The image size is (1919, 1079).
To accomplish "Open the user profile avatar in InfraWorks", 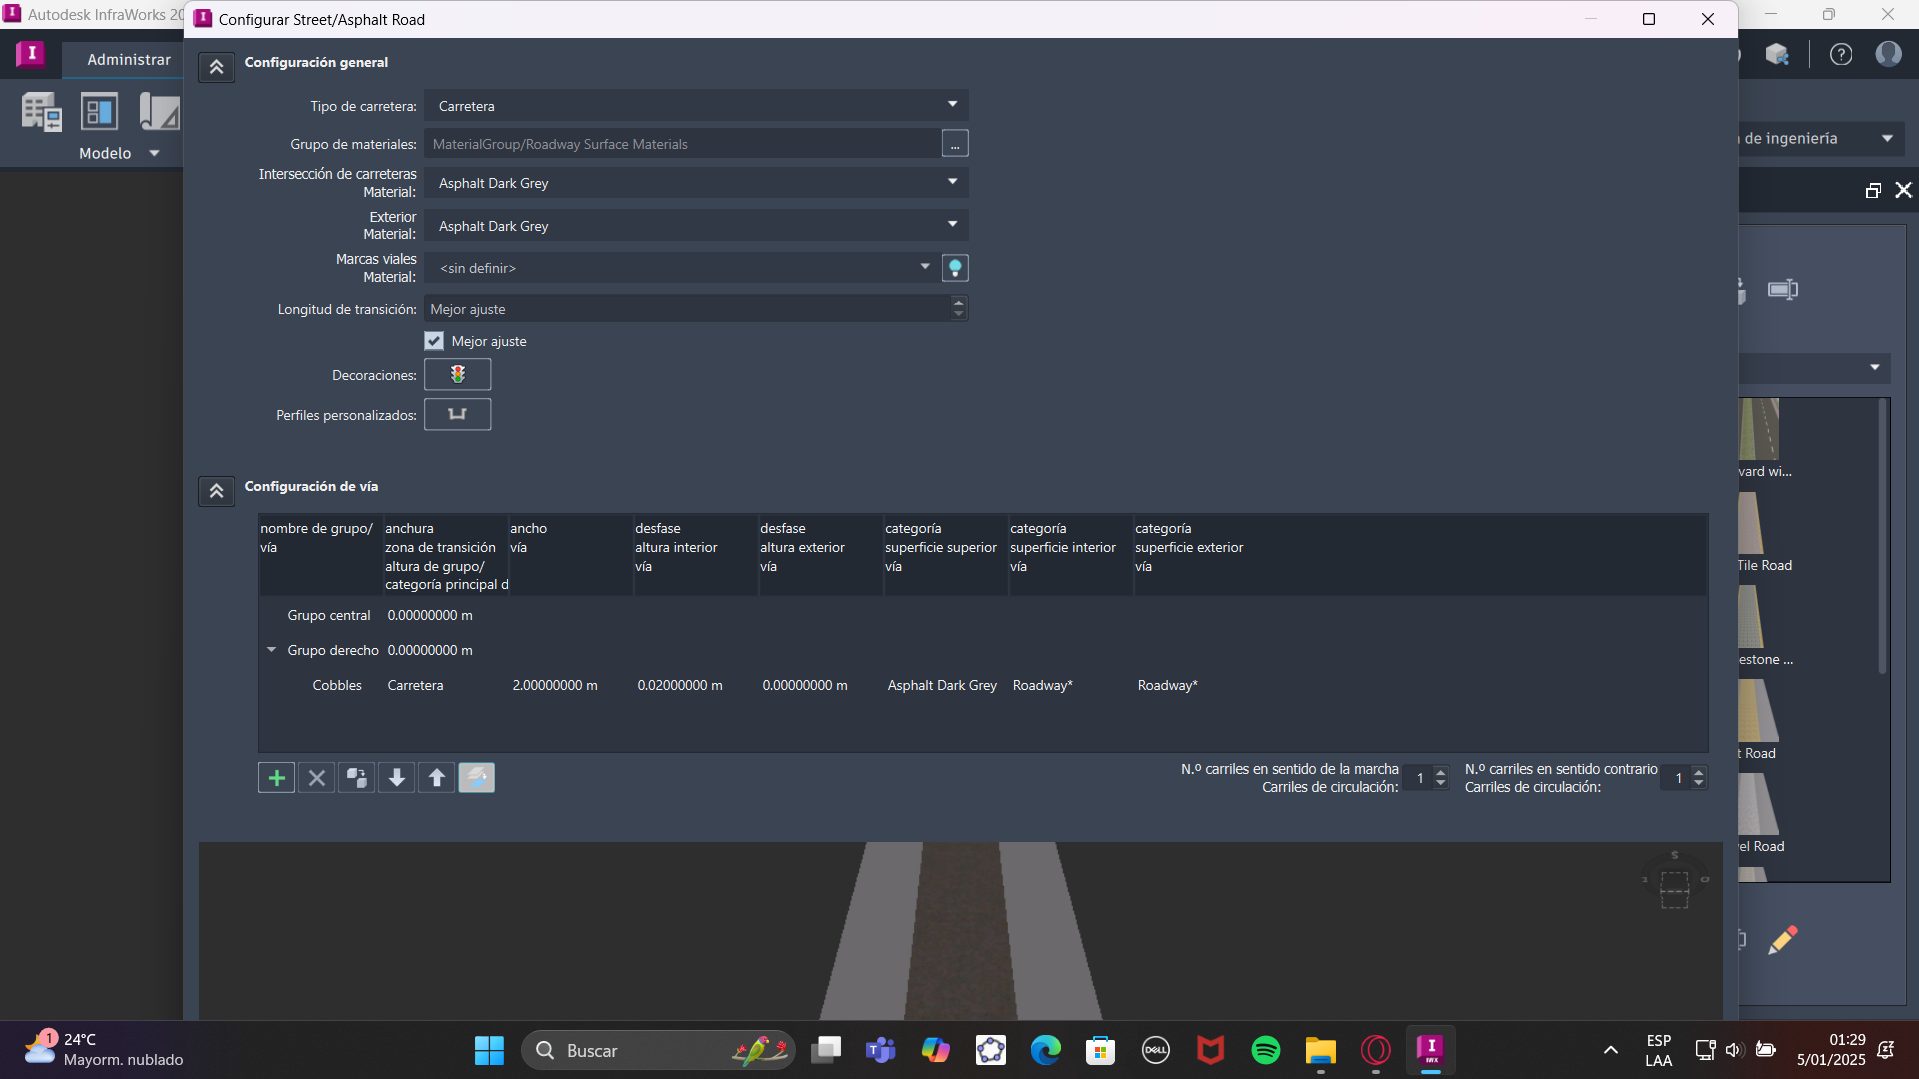I will coord(1888,54).
